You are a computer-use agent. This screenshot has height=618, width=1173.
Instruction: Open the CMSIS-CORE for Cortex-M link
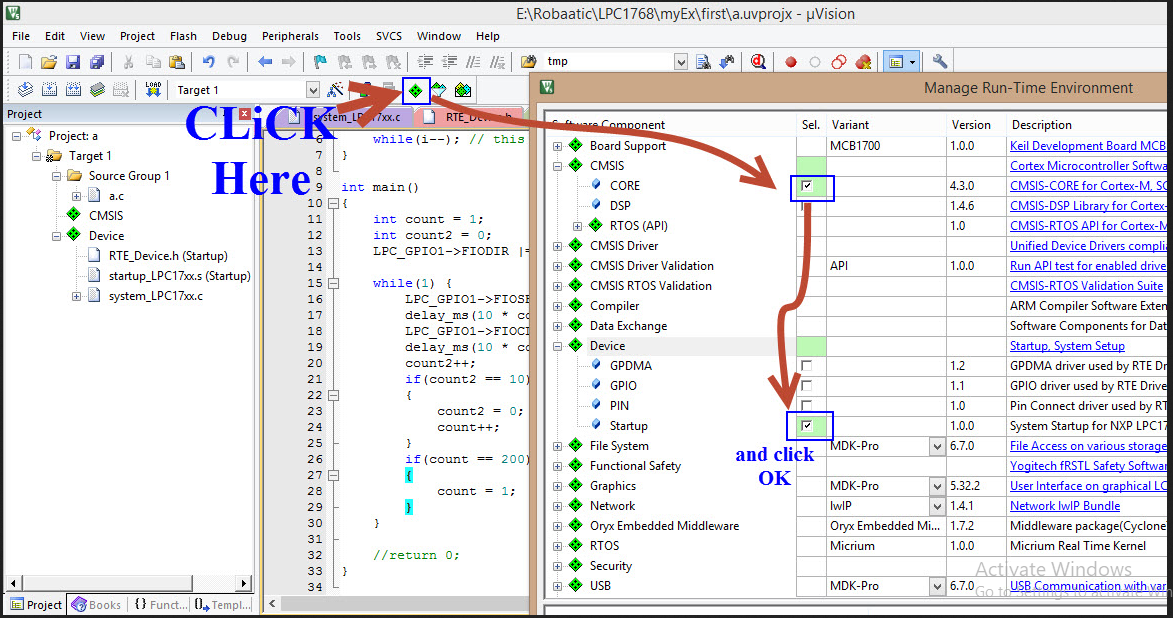click(x=1088, y=186)
